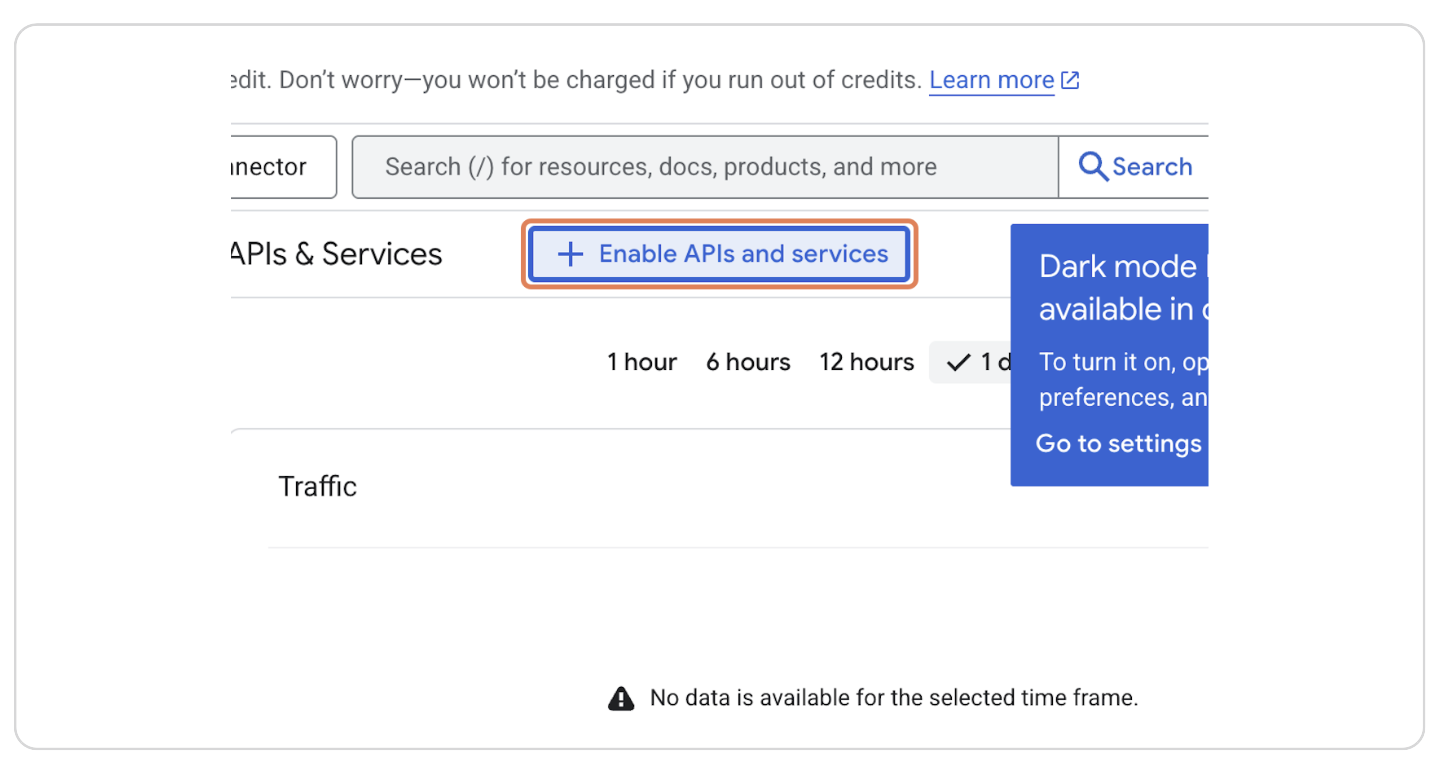Select the Traffic chart section

[317, 486]
